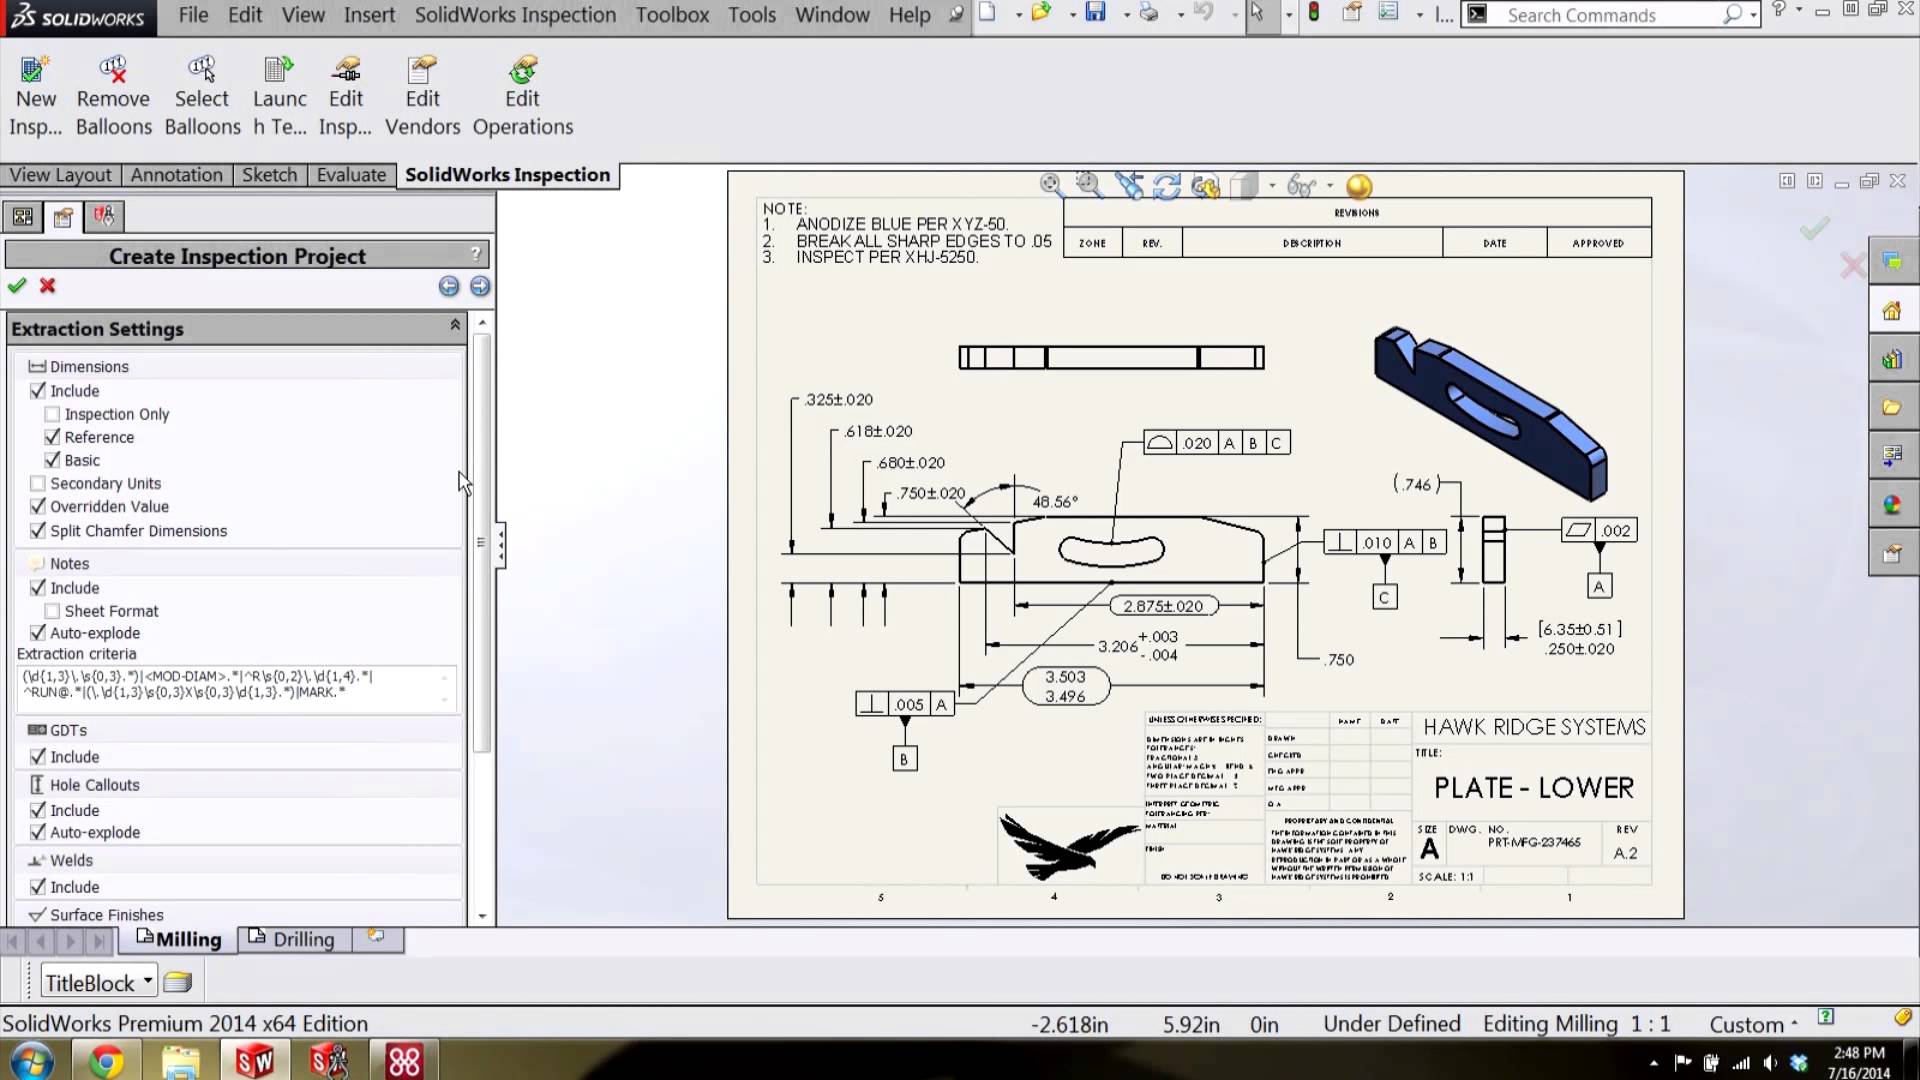1920x1080 pixels.
Task: Open the display style dropdown arrow
Action: pos(1271,186)
